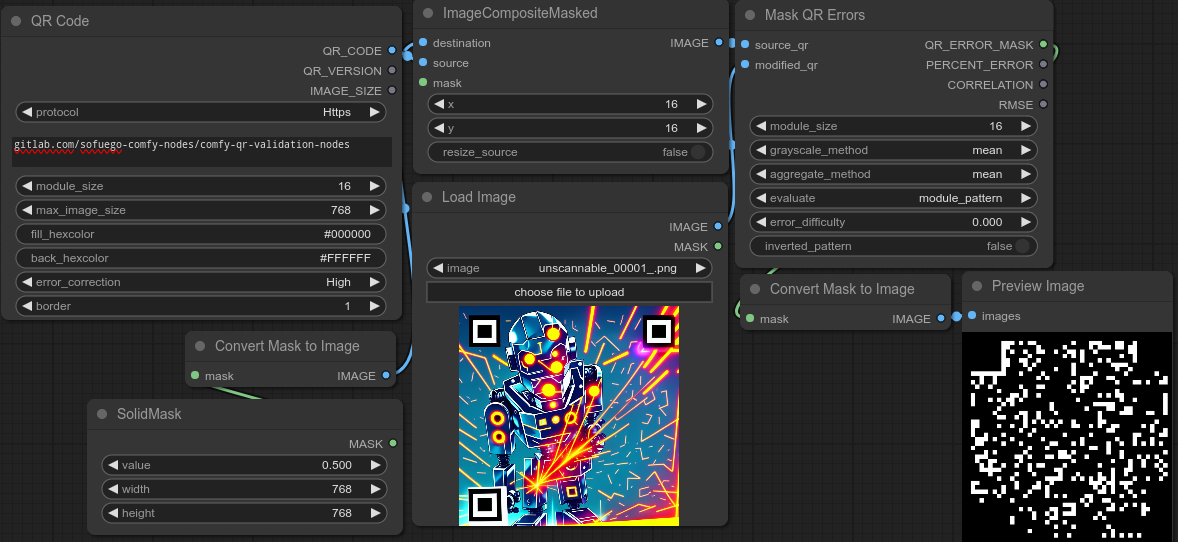Click the robot QR image thumbnail in Load Image
1178x542 pixels.
tap(569, 416)
